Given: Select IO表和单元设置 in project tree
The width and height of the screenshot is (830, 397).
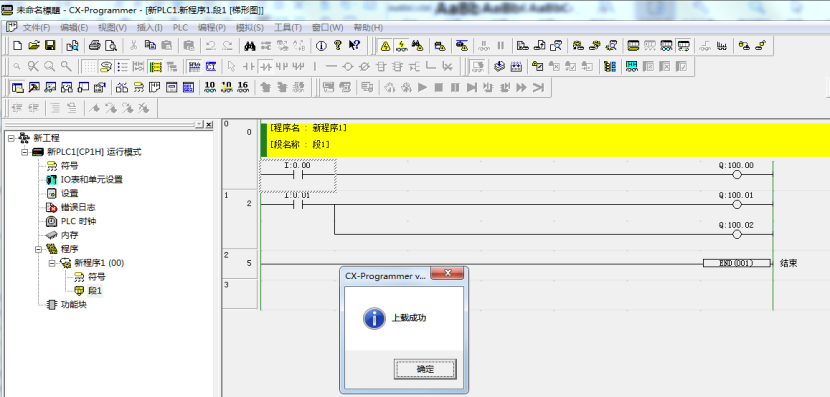Looking at the screenshot, I should [x=92, y=179].
